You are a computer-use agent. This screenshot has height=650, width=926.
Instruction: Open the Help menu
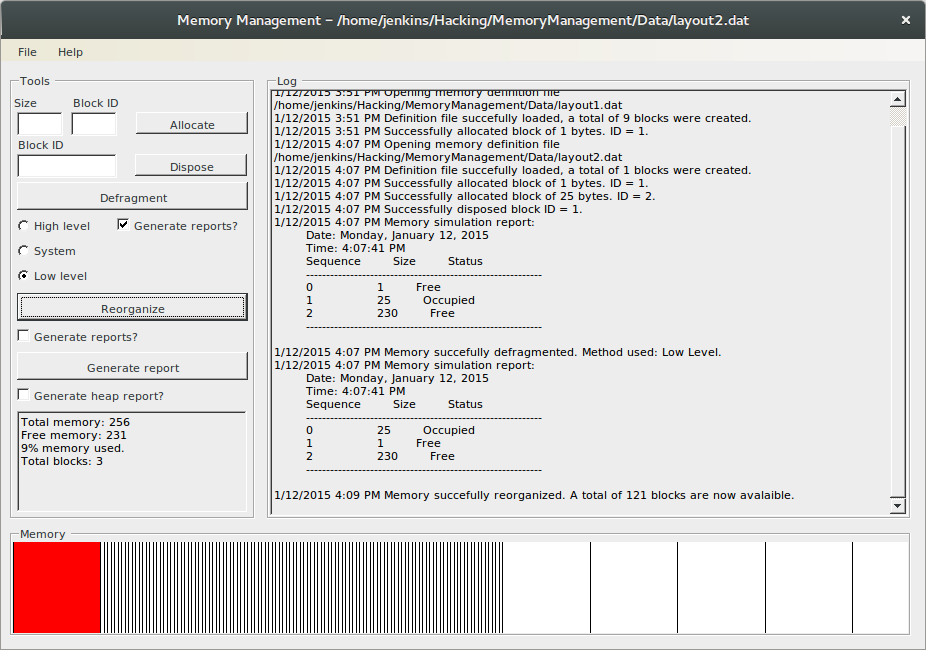(70, 52)
